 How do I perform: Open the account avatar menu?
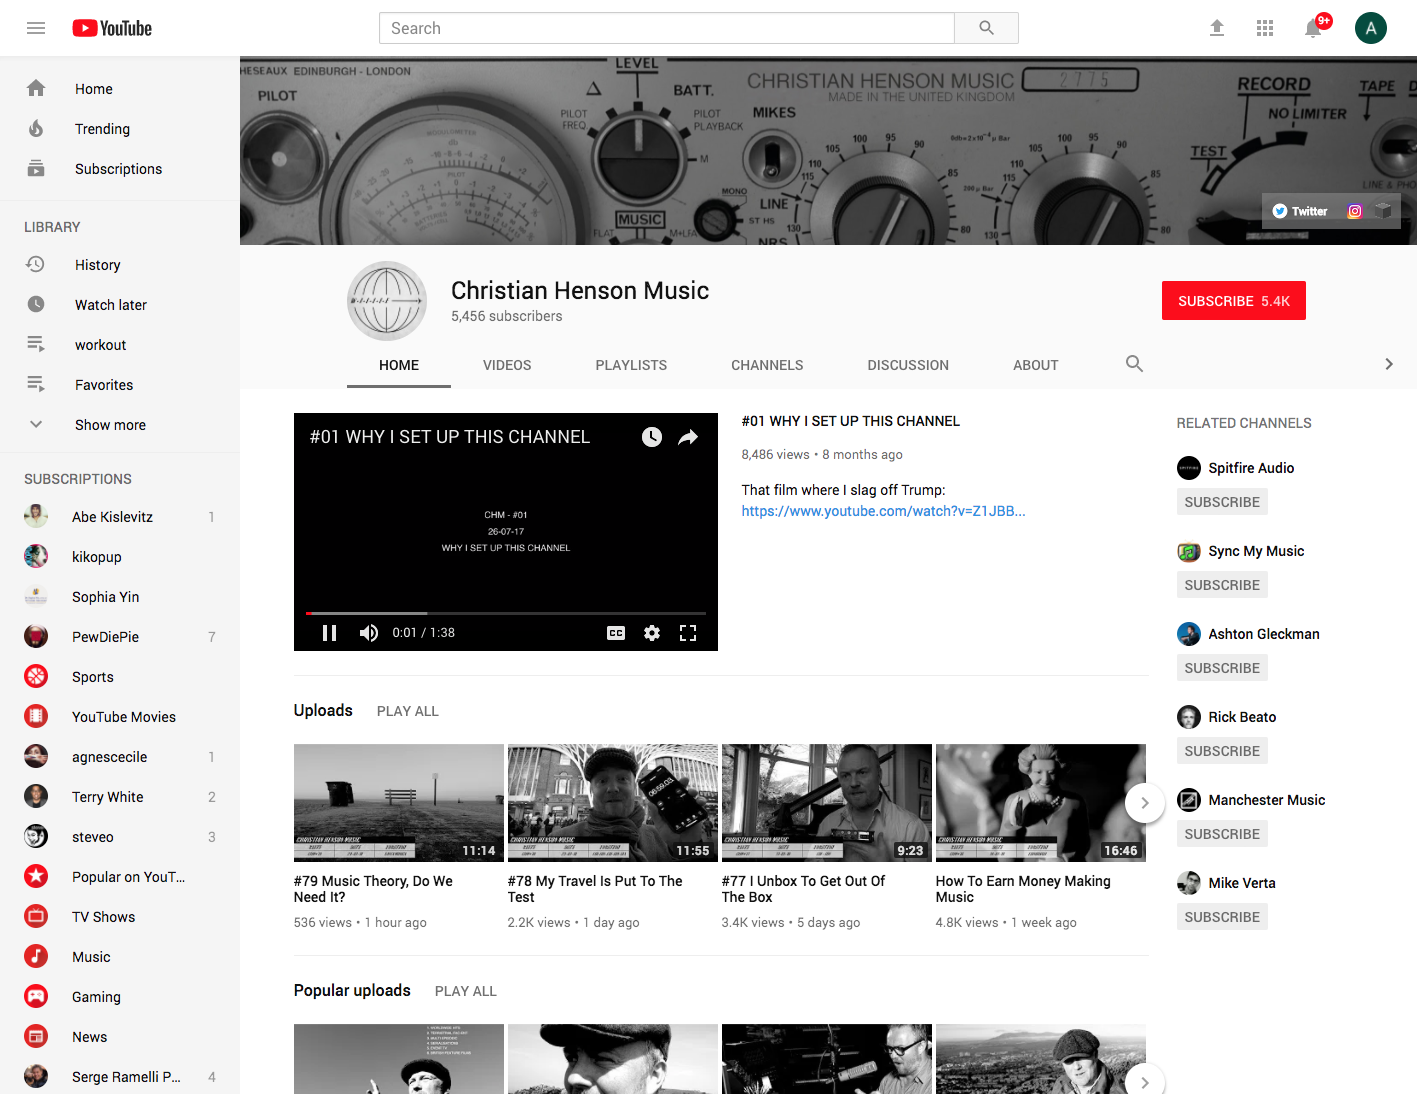pyautogui.click(x=1371, y=28)
